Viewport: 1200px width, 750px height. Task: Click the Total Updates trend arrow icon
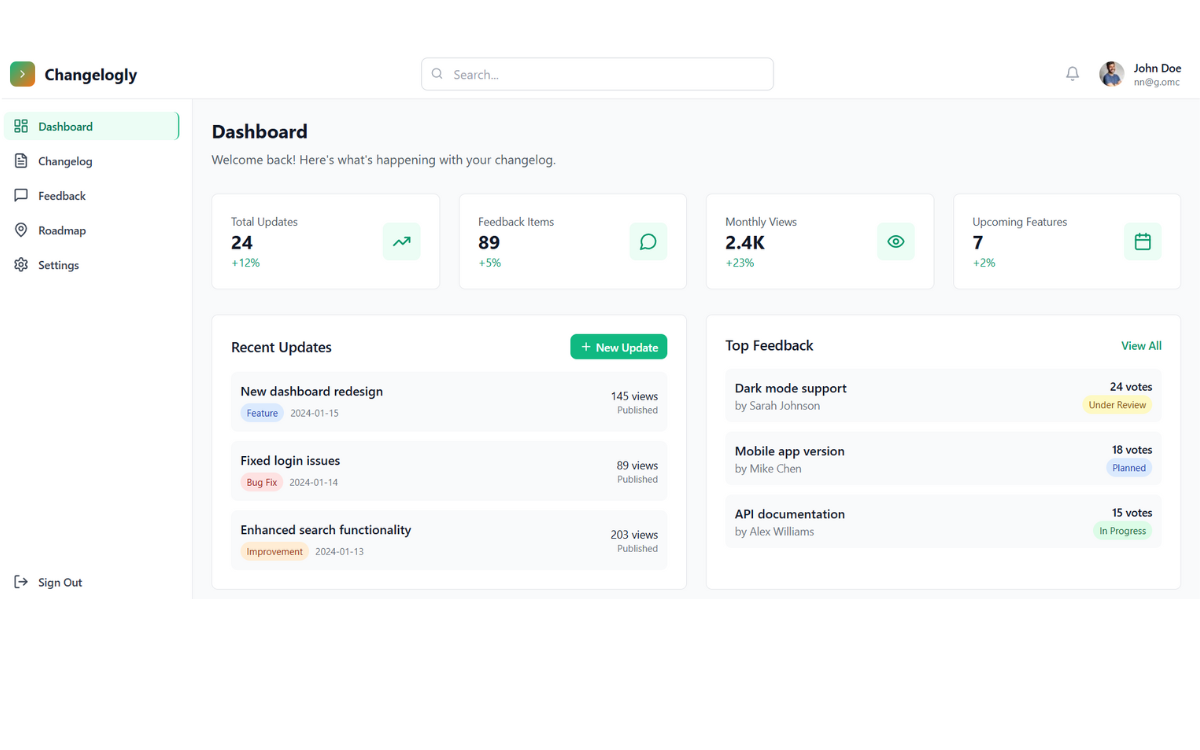click(x=401, y=242)
